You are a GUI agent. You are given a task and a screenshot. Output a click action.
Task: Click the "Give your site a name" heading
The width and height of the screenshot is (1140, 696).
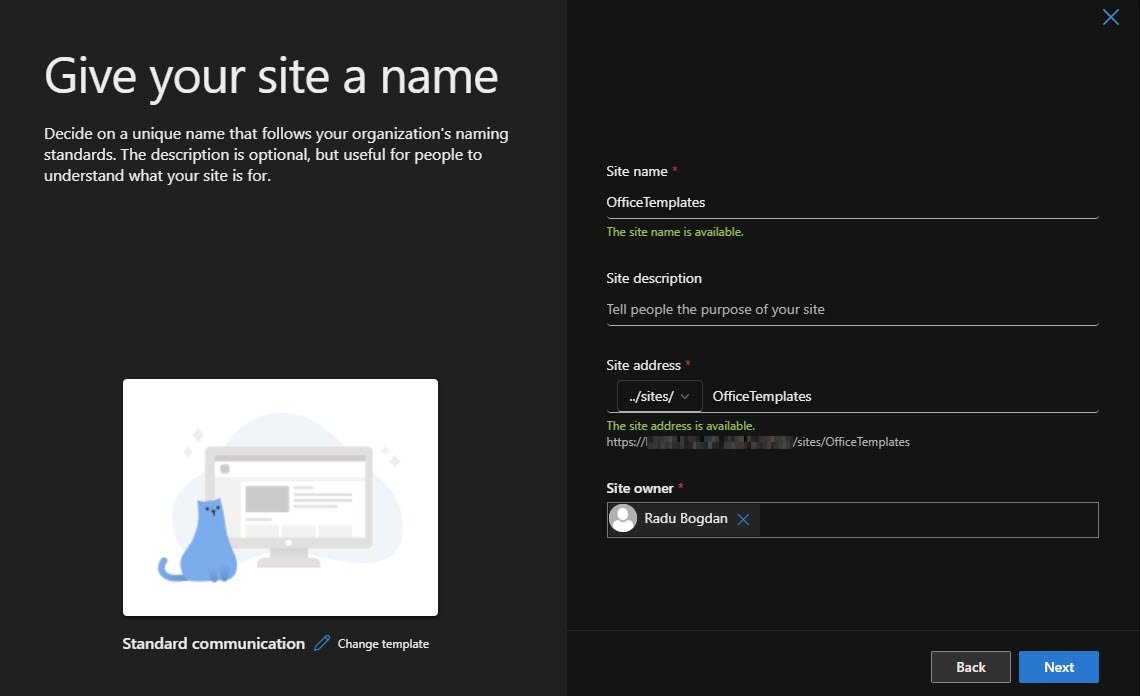coord(271,77)
